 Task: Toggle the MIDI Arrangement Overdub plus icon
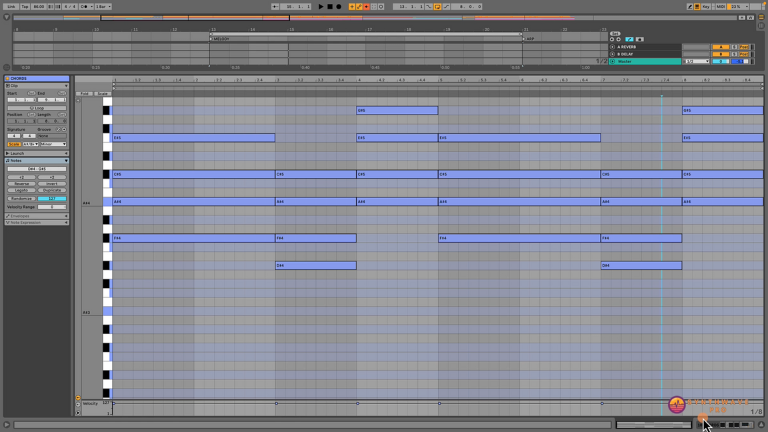coord(352,7)
